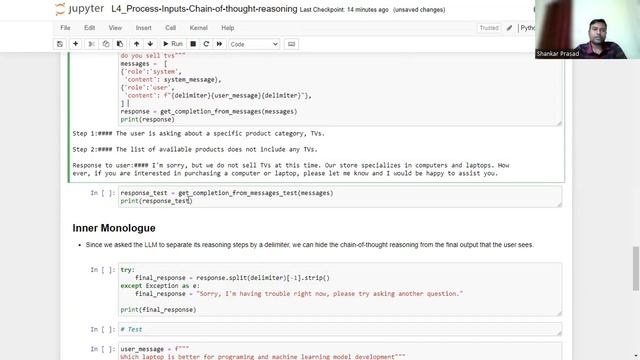Click the page vertical scrollbar thumb
The image size is (640, 360).
click(636, 269)
